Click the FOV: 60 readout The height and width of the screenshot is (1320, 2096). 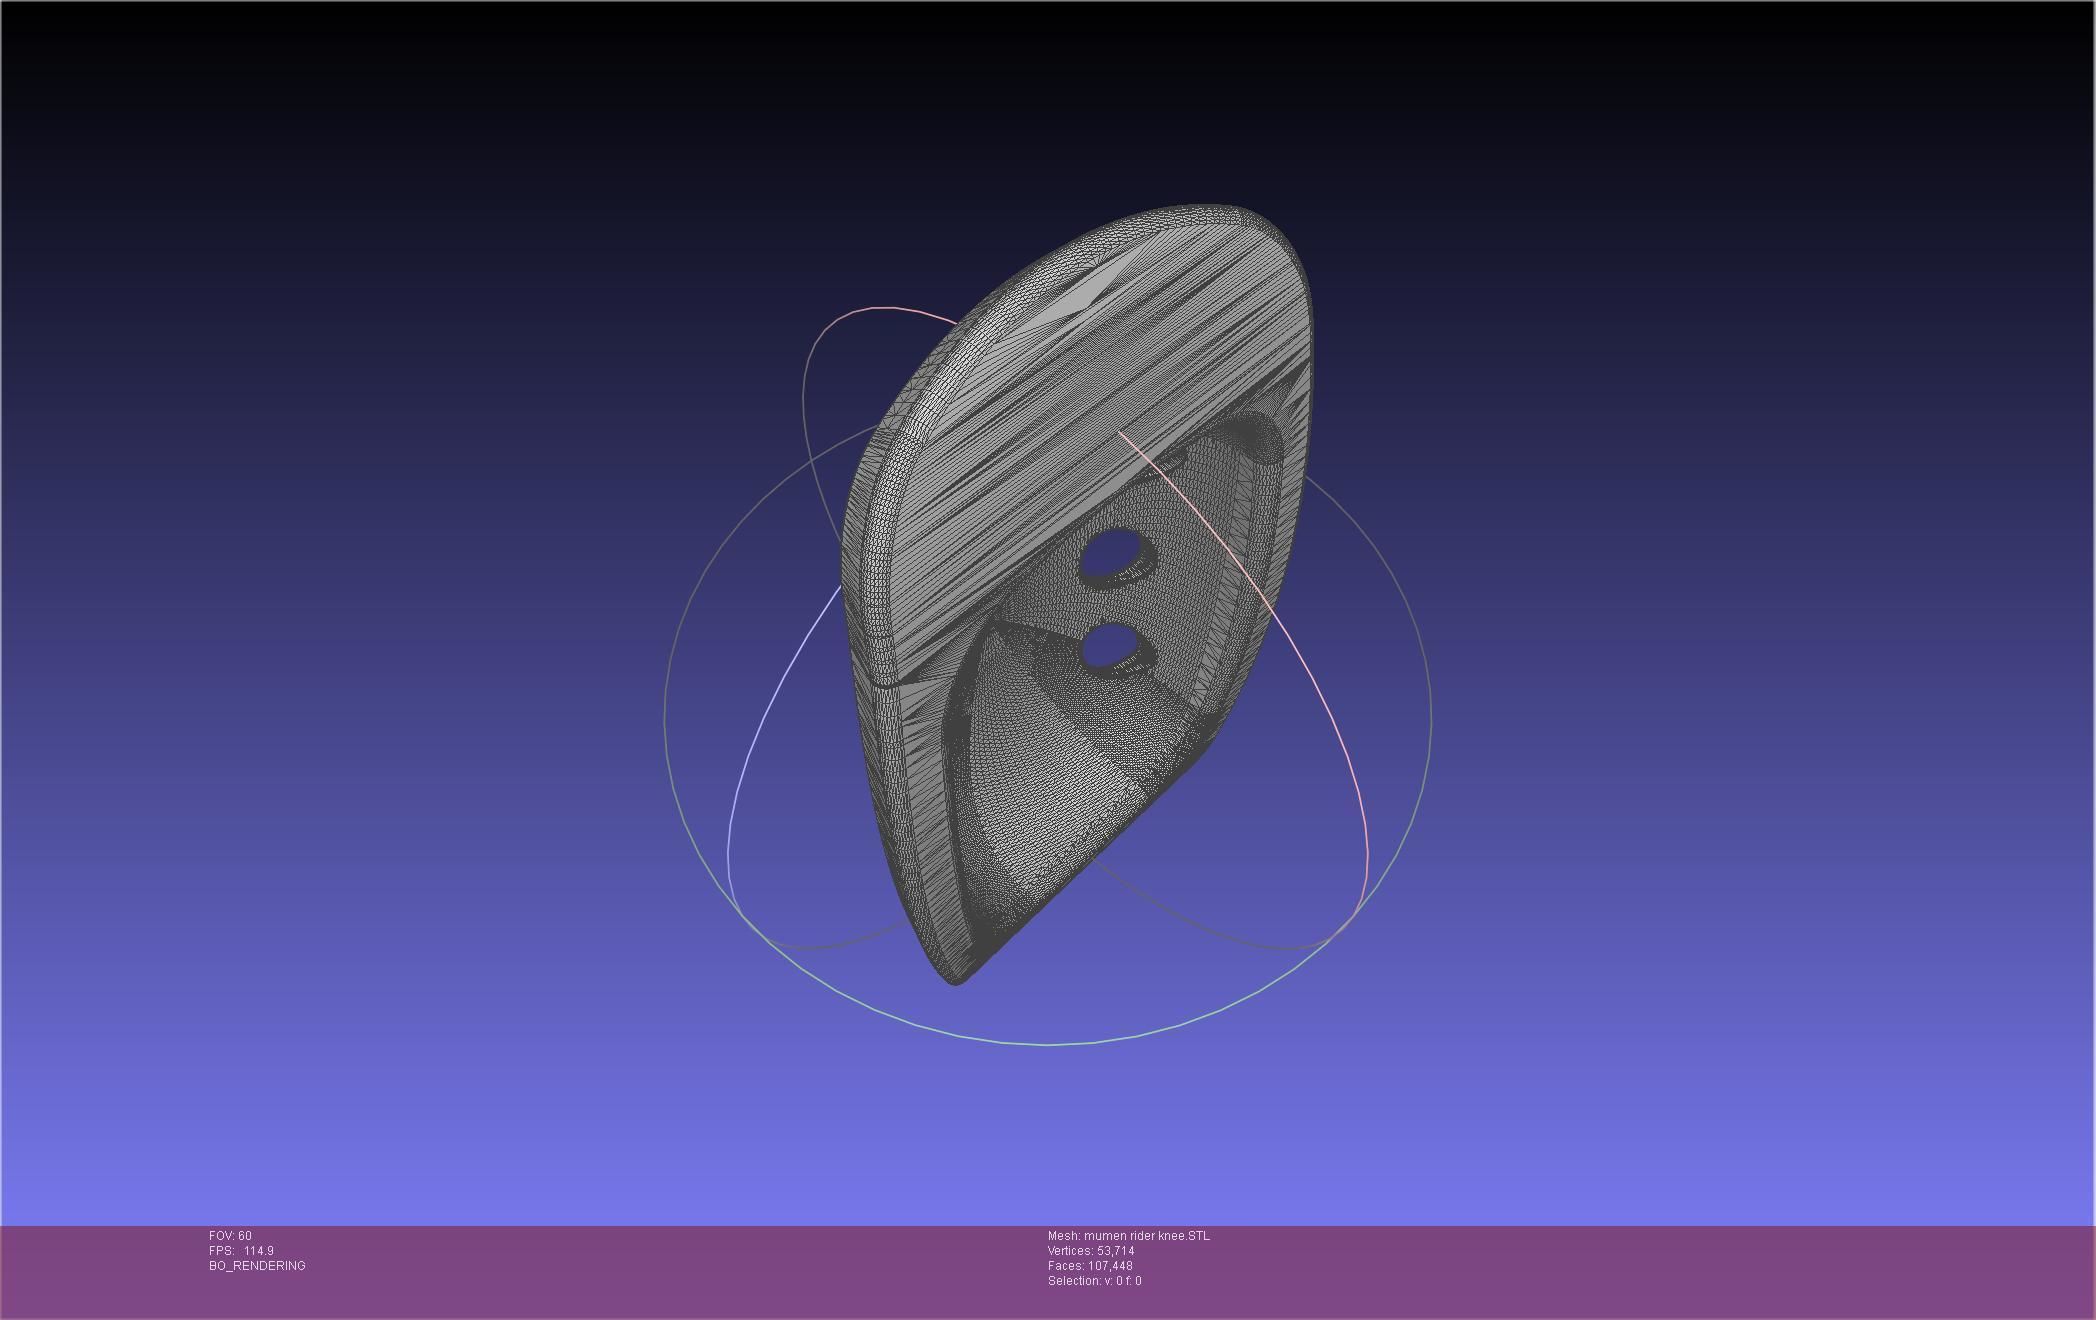tap(230, 1236)
